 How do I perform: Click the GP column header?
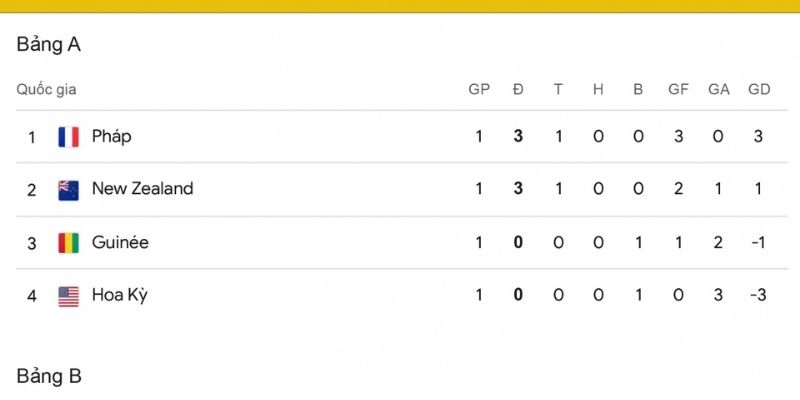click(x=479, y=89)
